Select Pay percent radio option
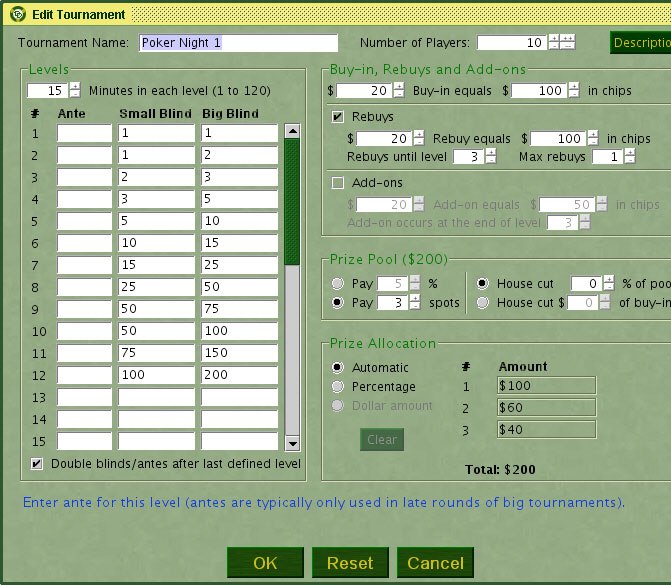 click(x=338, y=284)
